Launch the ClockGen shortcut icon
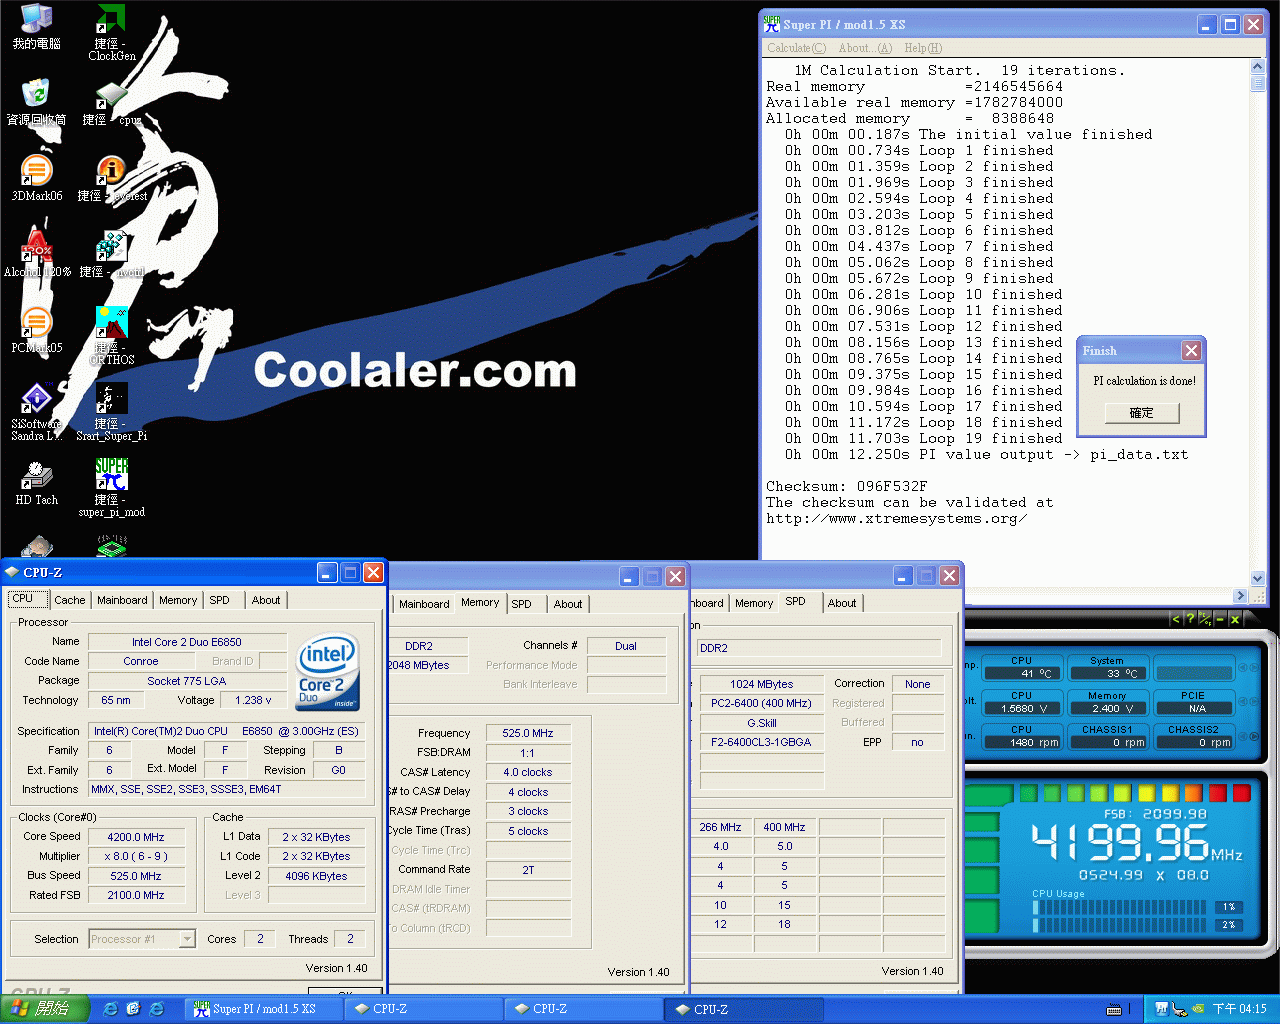 click(111, 33)
